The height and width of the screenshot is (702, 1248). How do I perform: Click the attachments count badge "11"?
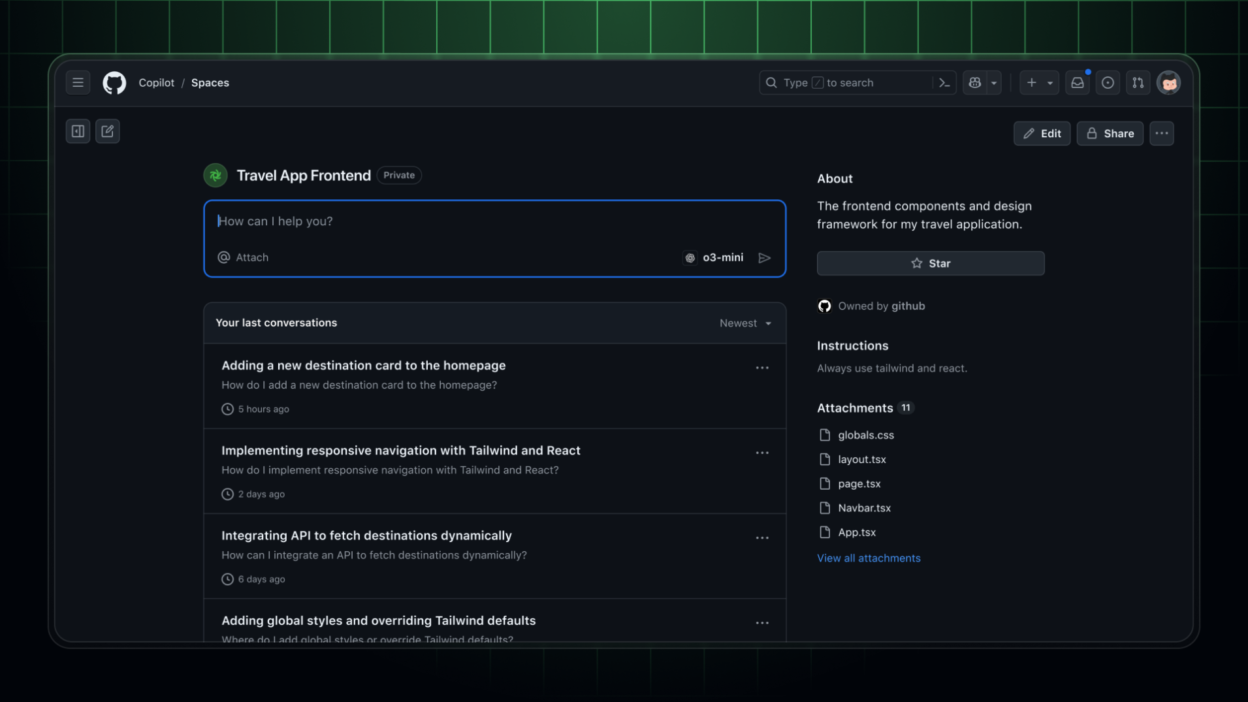906,408
